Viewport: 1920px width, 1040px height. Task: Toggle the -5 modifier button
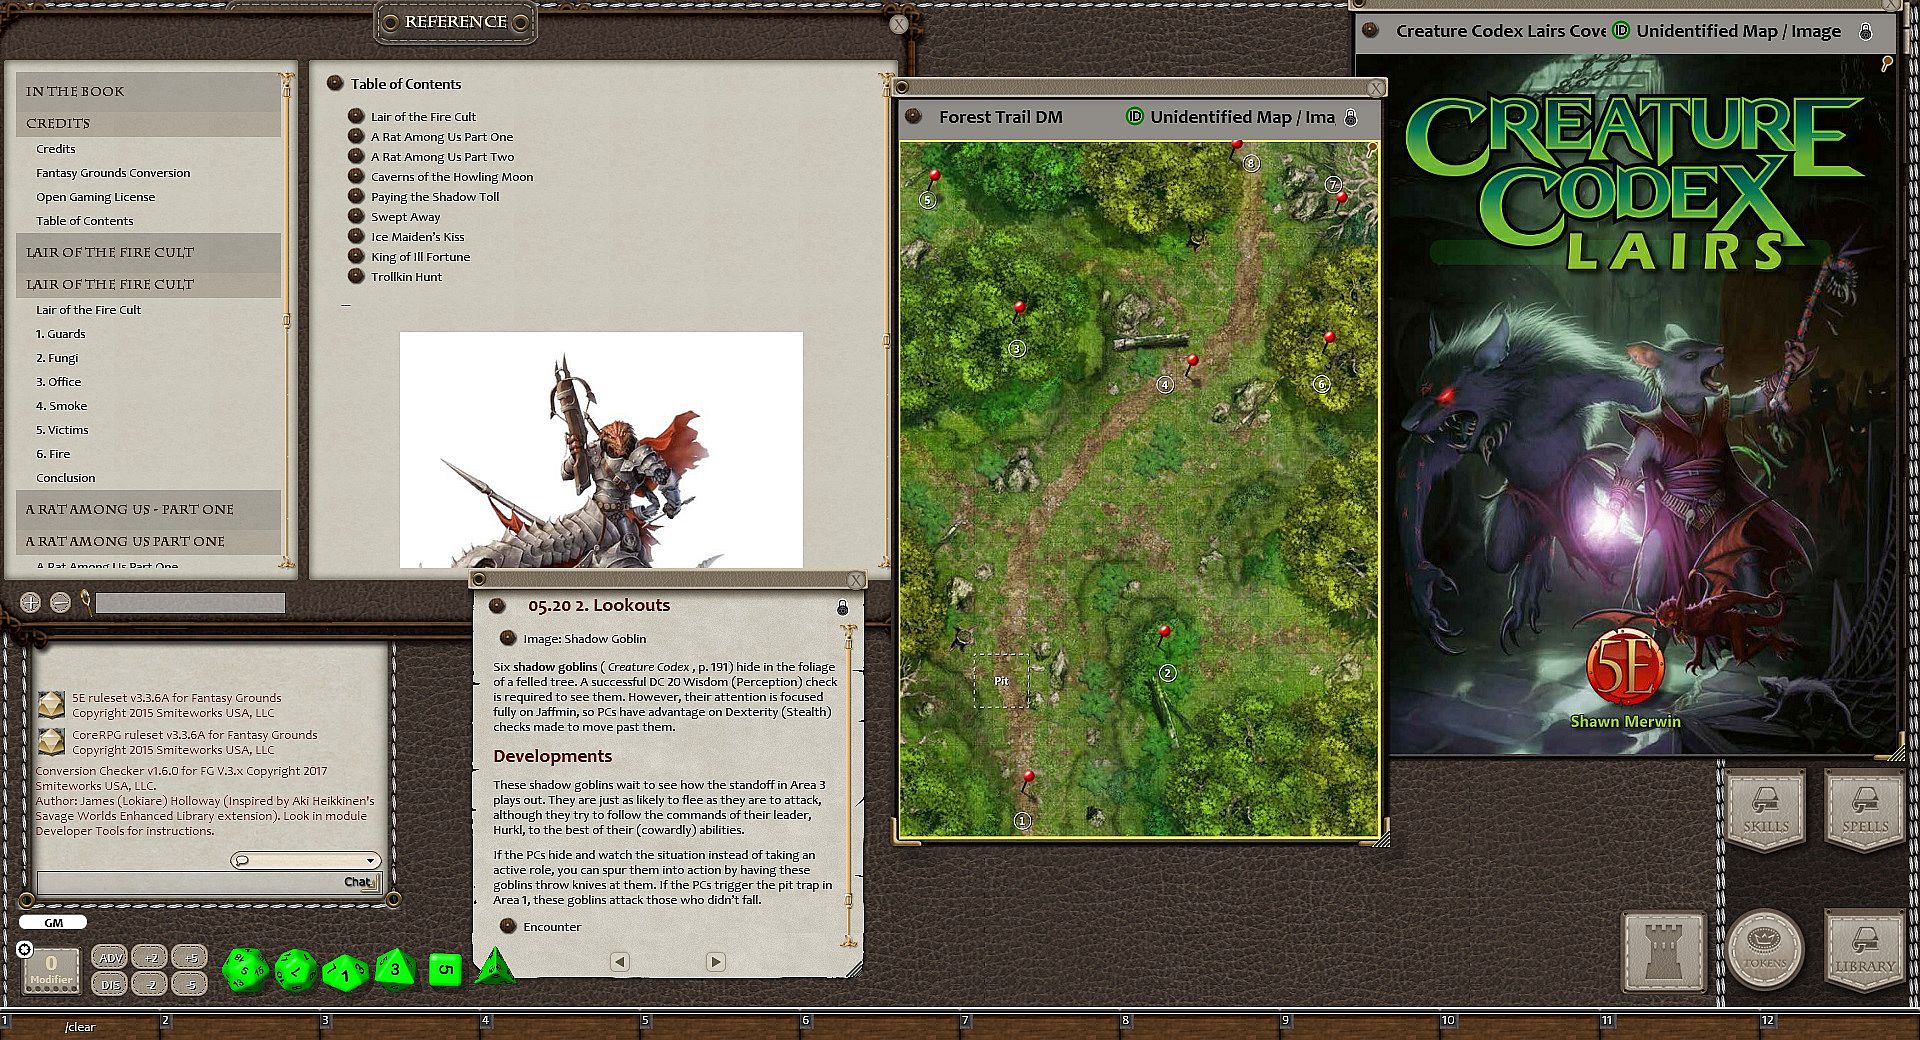[x=190, y=984]
